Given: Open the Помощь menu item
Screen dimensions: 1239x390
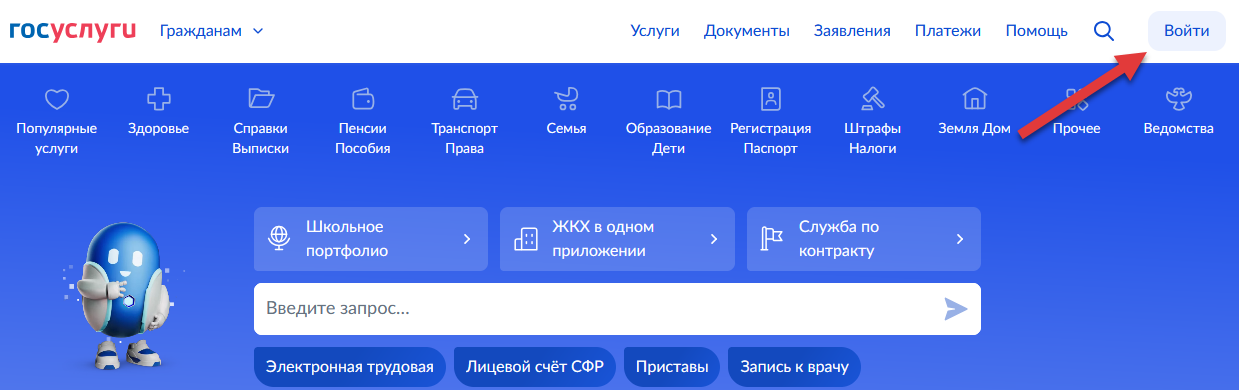Looking at the screenshot, I should pyautogui.click(x=1037, y=31).
